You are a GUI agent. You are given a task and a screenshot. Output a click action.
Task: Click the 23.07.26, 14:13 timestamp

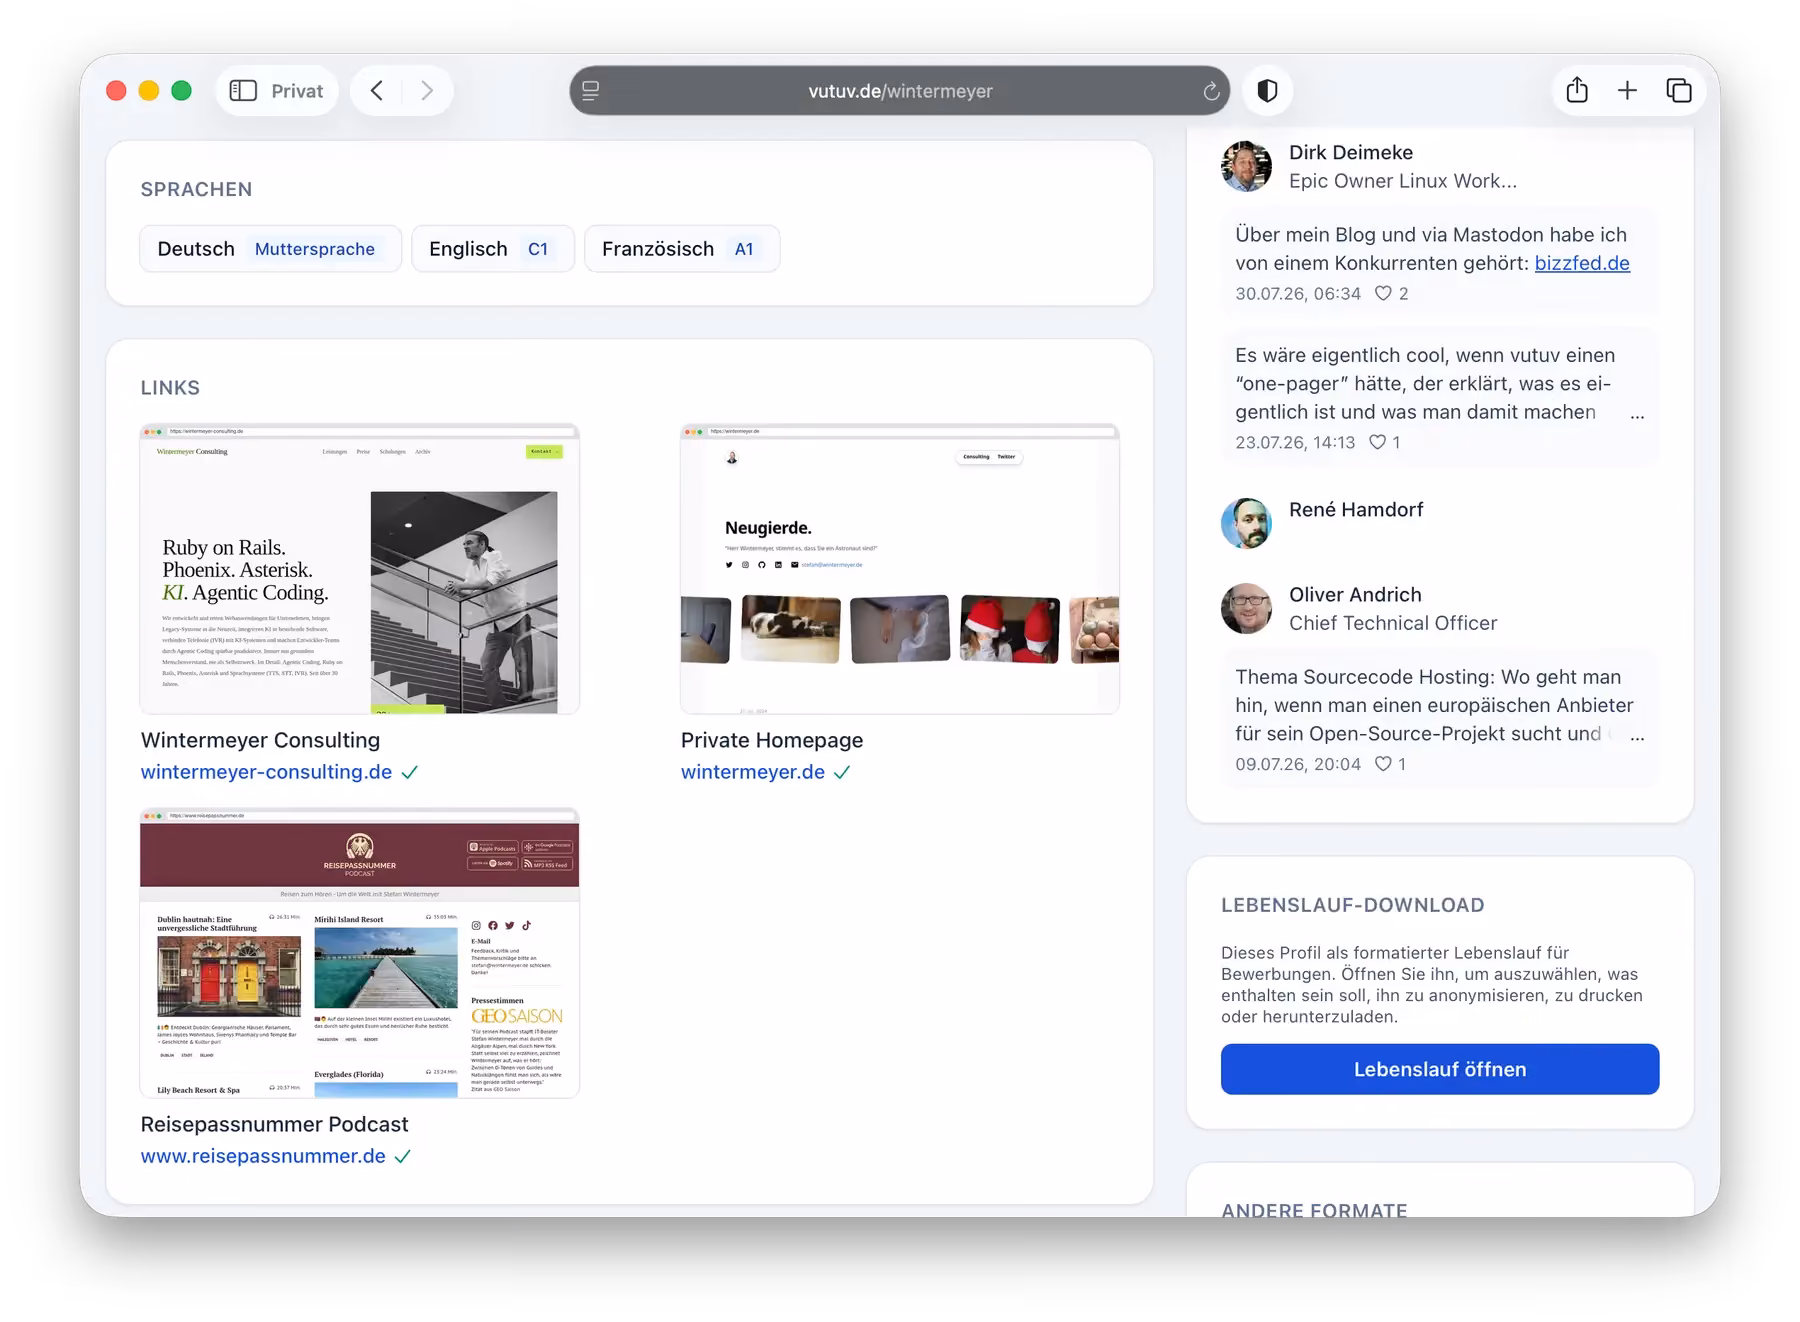click(x=1295, y=442)
